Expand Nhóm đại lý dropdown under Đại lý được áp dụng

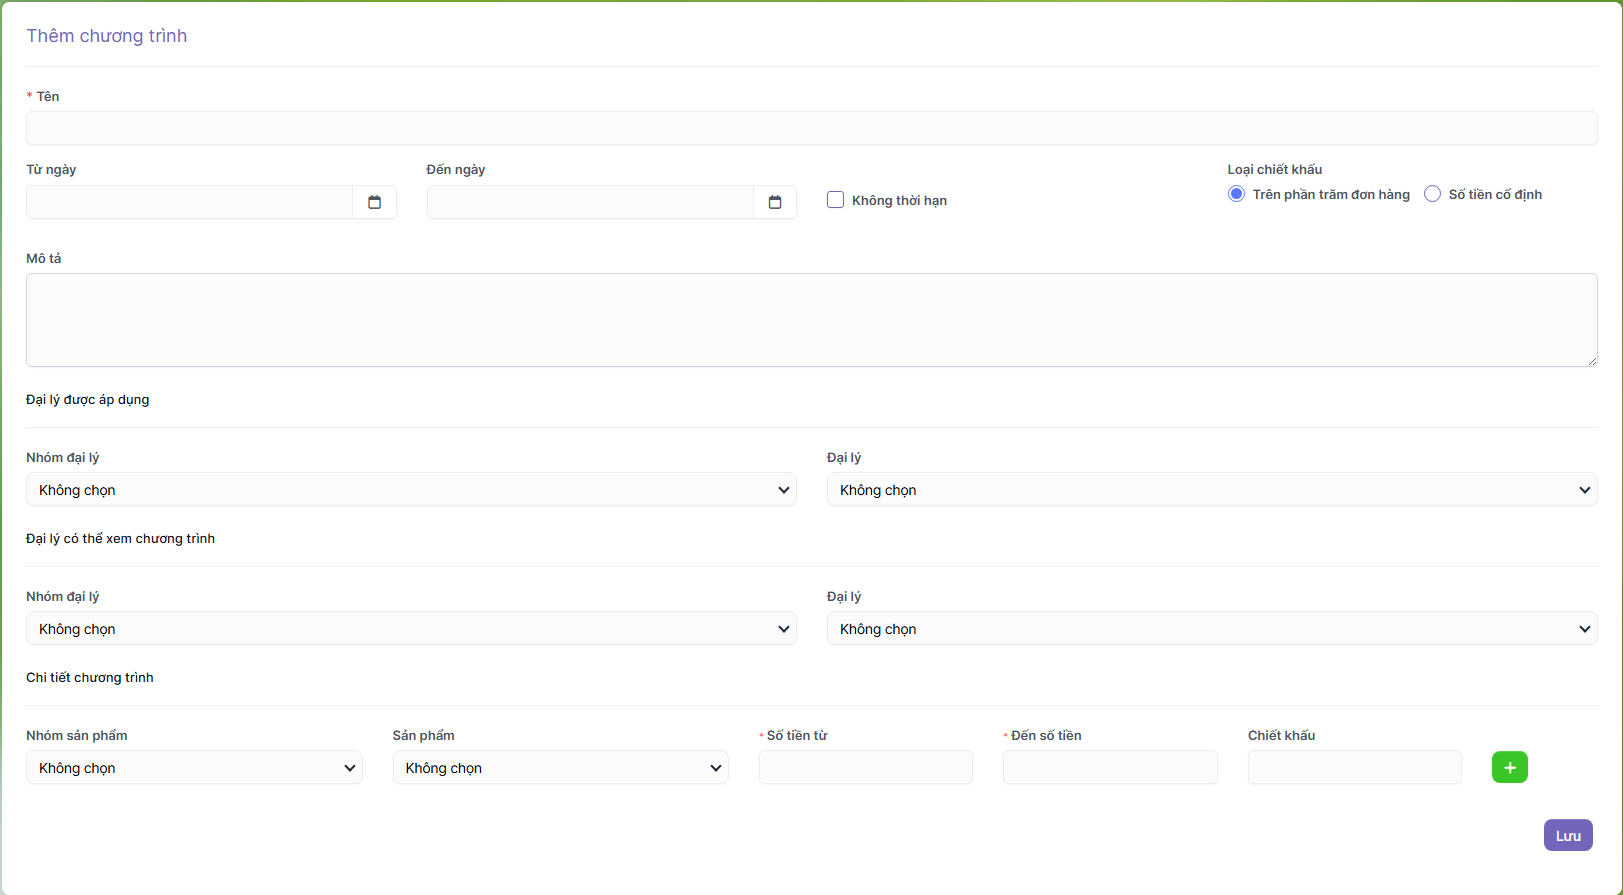pyautogui.click(x=411, y=490)
